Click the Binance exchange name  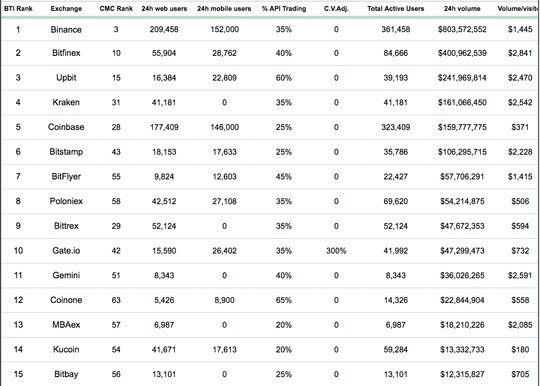66,30
